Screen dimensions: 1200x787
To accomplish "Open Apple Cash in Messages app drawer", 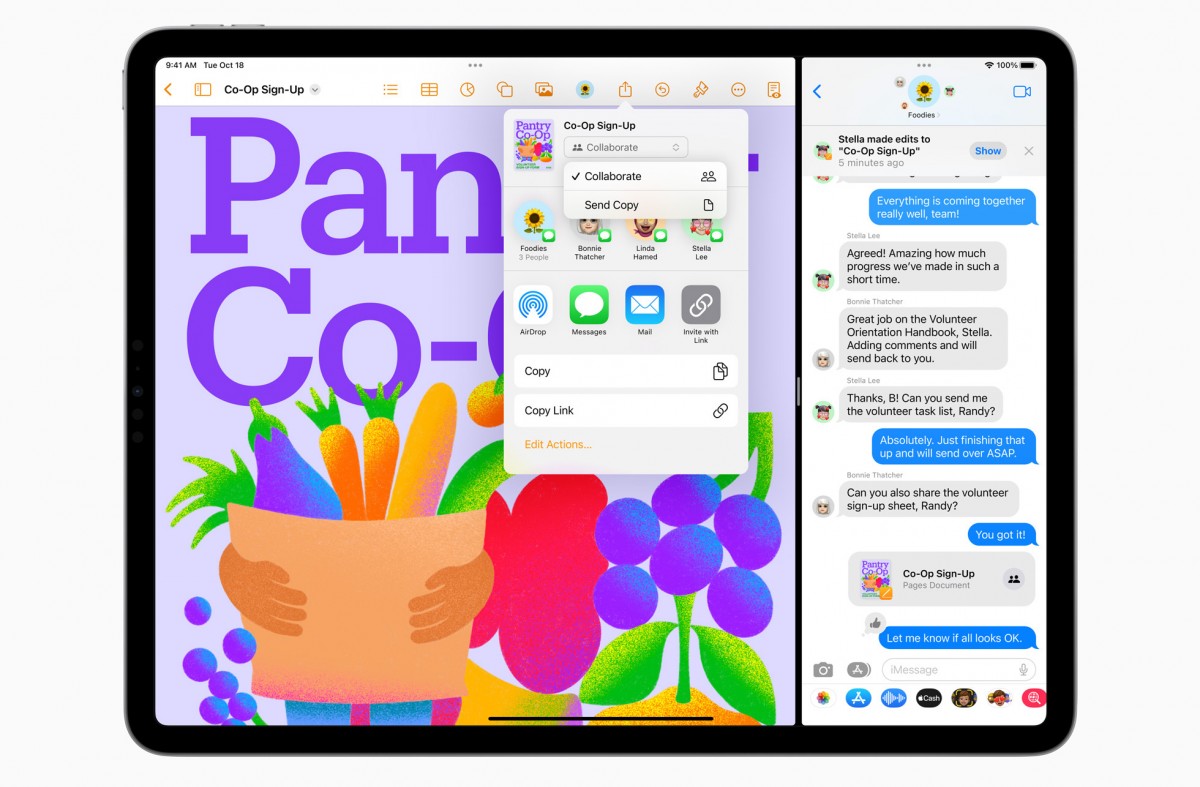I will 929,698.
